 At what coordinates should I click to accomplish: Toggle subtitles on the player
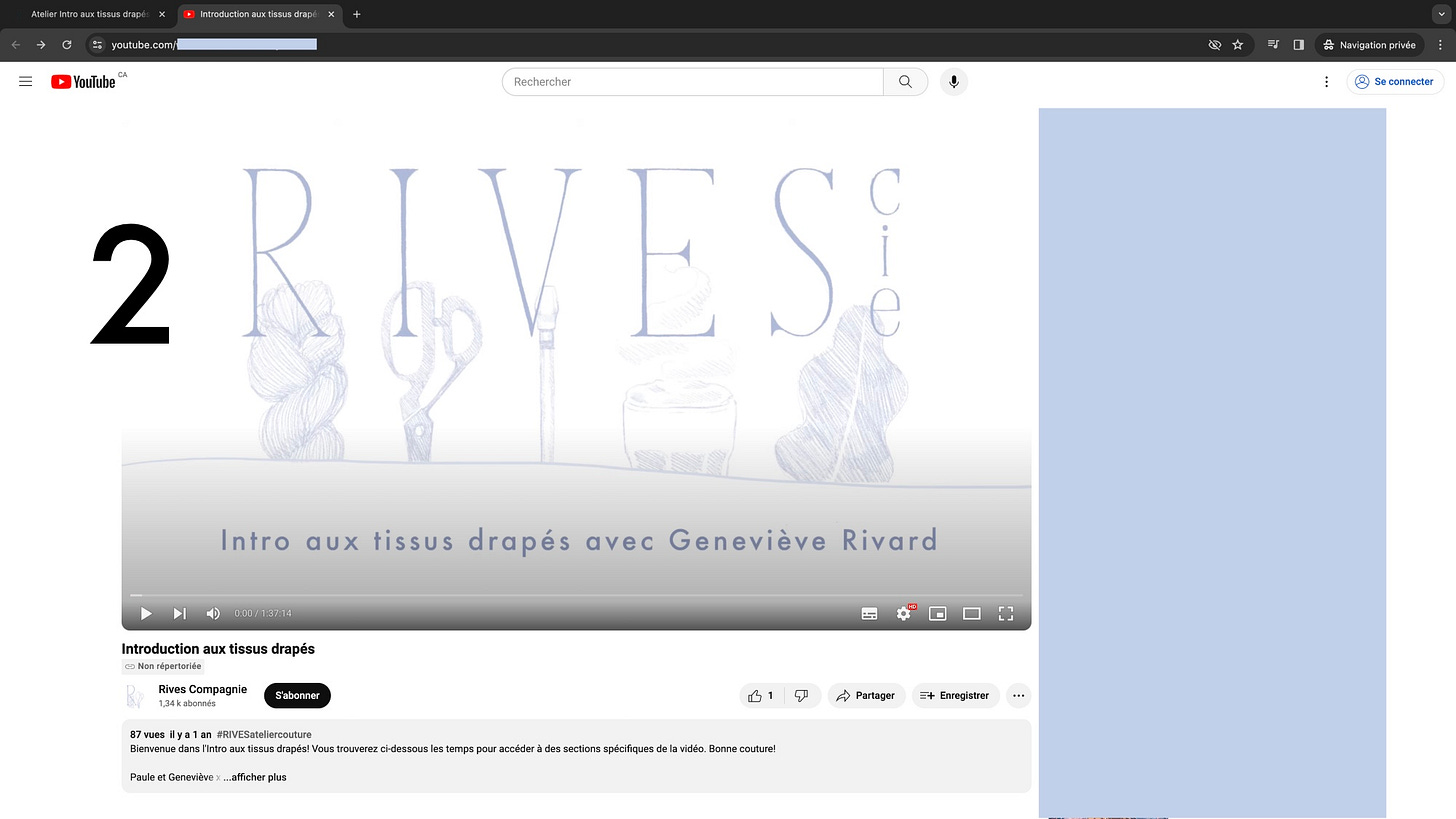tap(870, 613)
